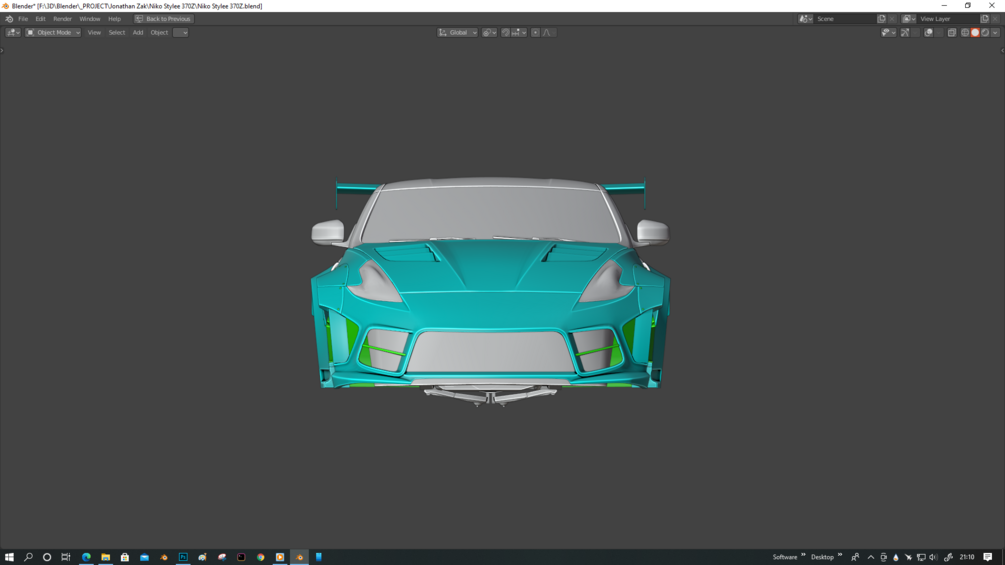Open the proportional editing falloff selector
This screenshot has height=565, width=1005.
point(549,33)
